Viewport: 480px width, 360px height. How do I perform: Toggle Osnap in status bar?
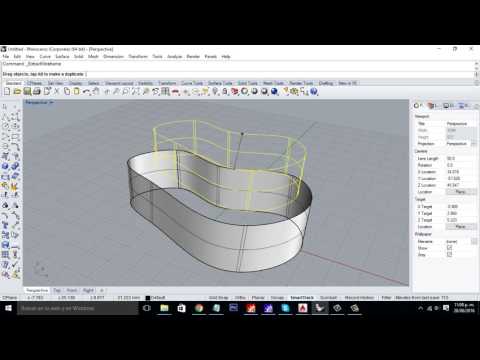click(277, 297)
